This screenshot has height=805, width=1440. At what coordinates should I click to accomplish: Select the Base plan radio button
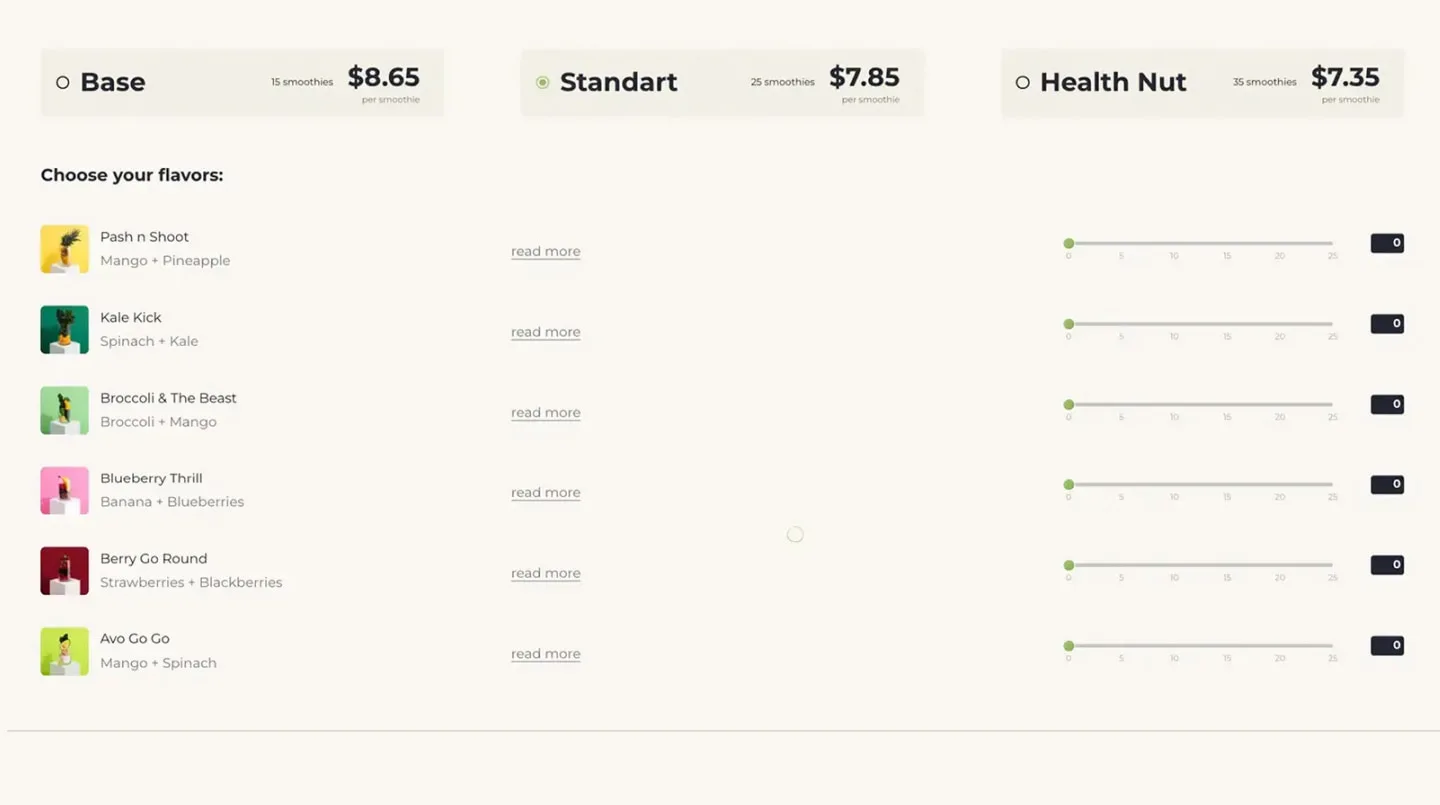[x=63, y=83]
